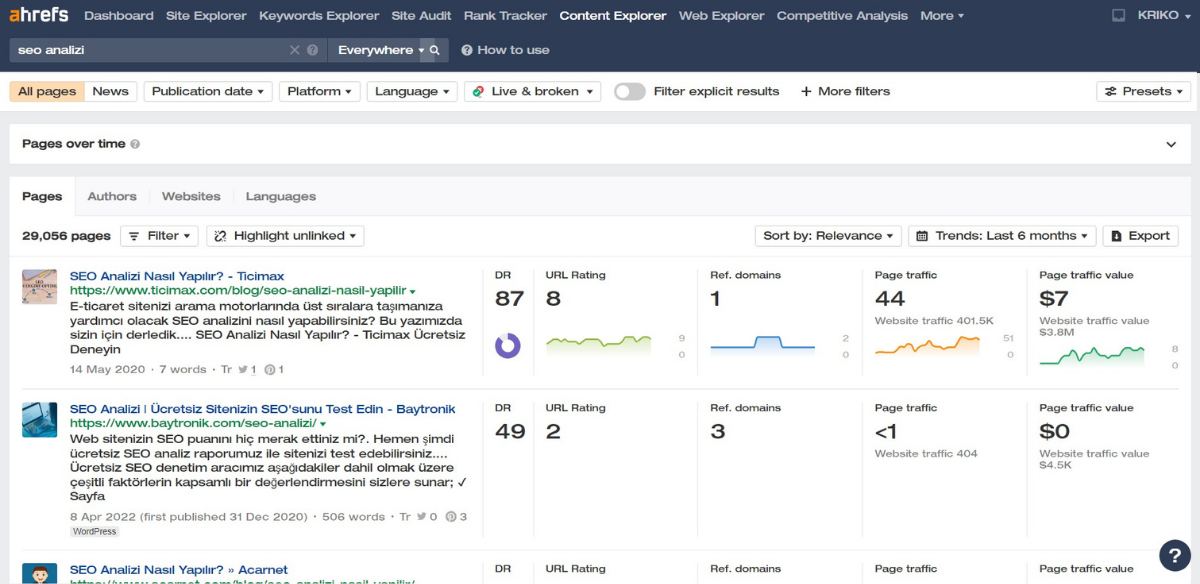Open the SEO Analizi Nasıl Yapılır? Ticimax link

[x=177, y=276]
